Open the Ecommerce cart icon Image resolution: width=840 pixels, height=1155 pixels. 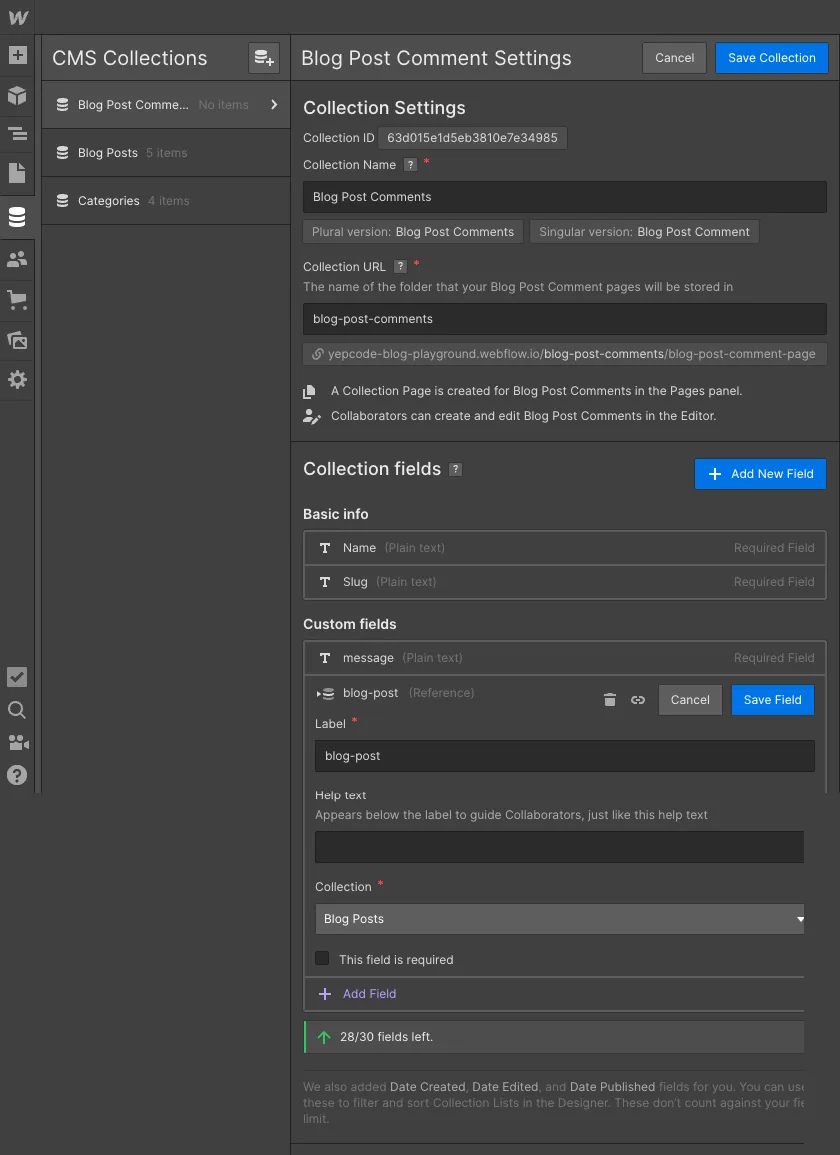(17, 299)
